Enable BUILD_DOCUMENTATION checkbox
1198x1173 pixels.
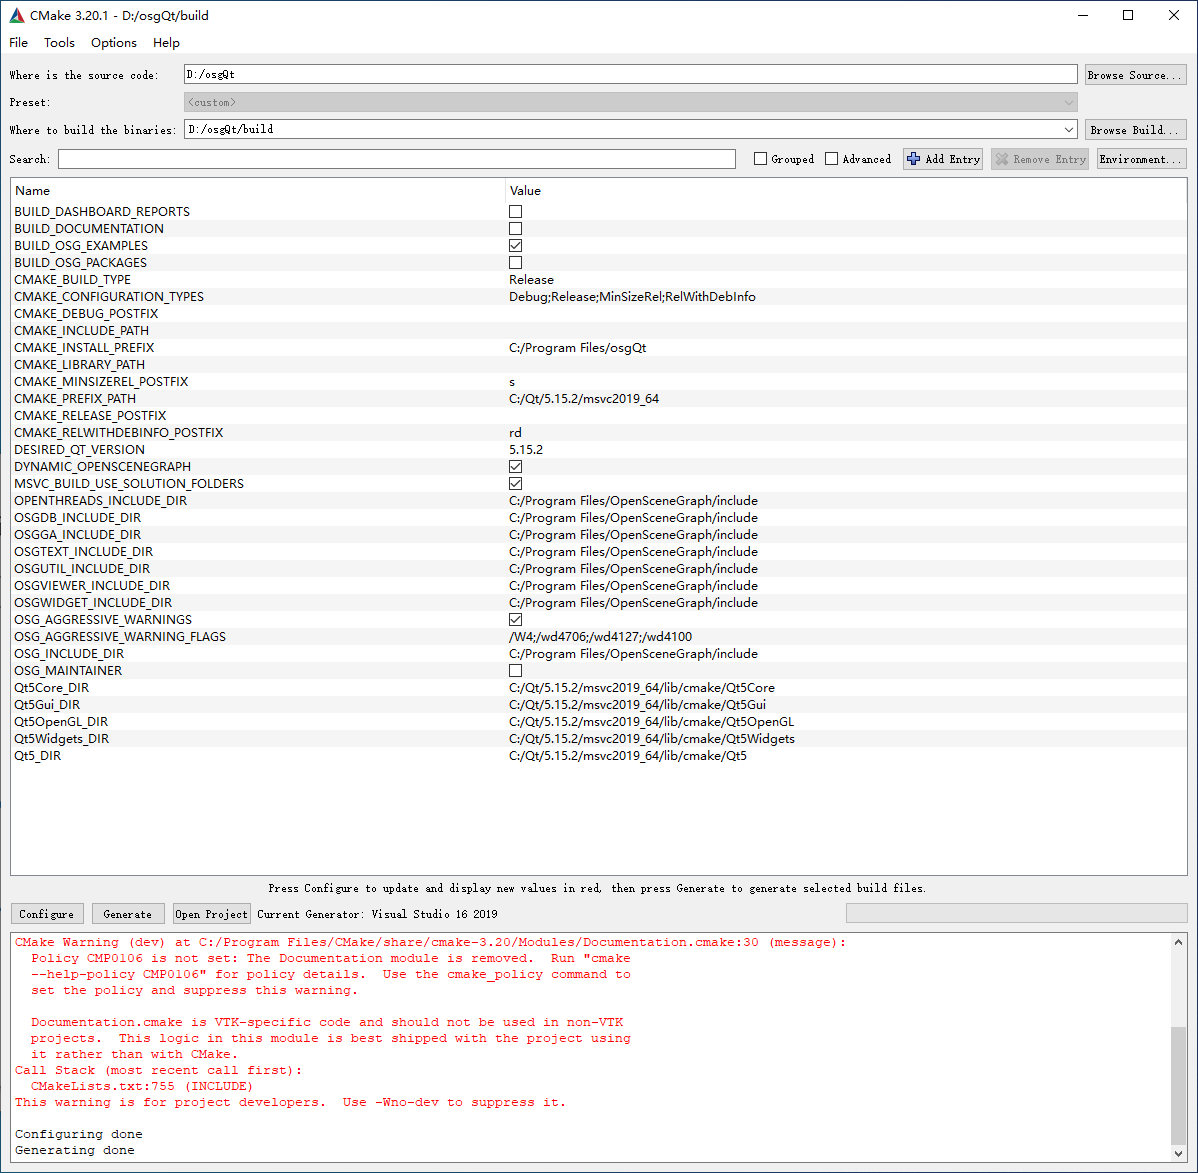coord(515,228)
